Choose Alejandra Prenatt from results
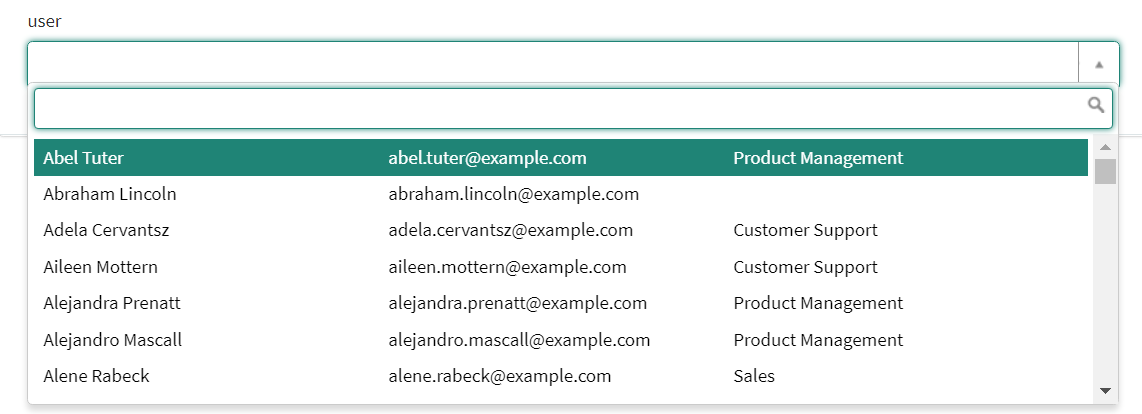 point(112,303)
